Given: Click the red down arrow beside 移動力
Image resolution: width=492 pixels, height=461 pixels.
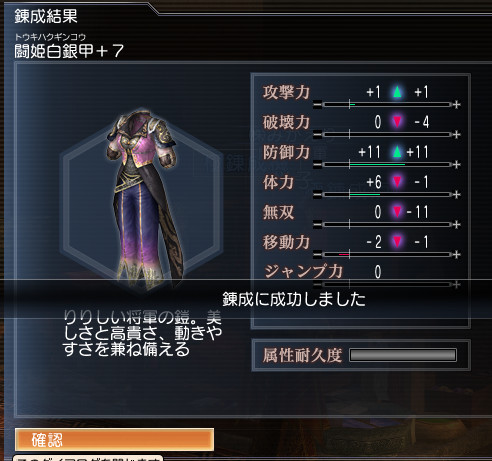Looking at the screenshot, I should point(397,242).
